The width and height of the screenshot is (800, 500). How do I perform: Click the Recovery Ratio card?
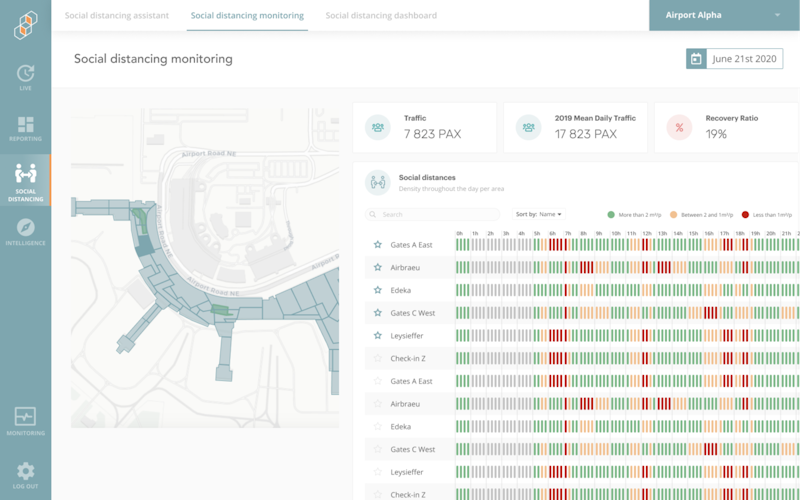(x=729, y=127)
